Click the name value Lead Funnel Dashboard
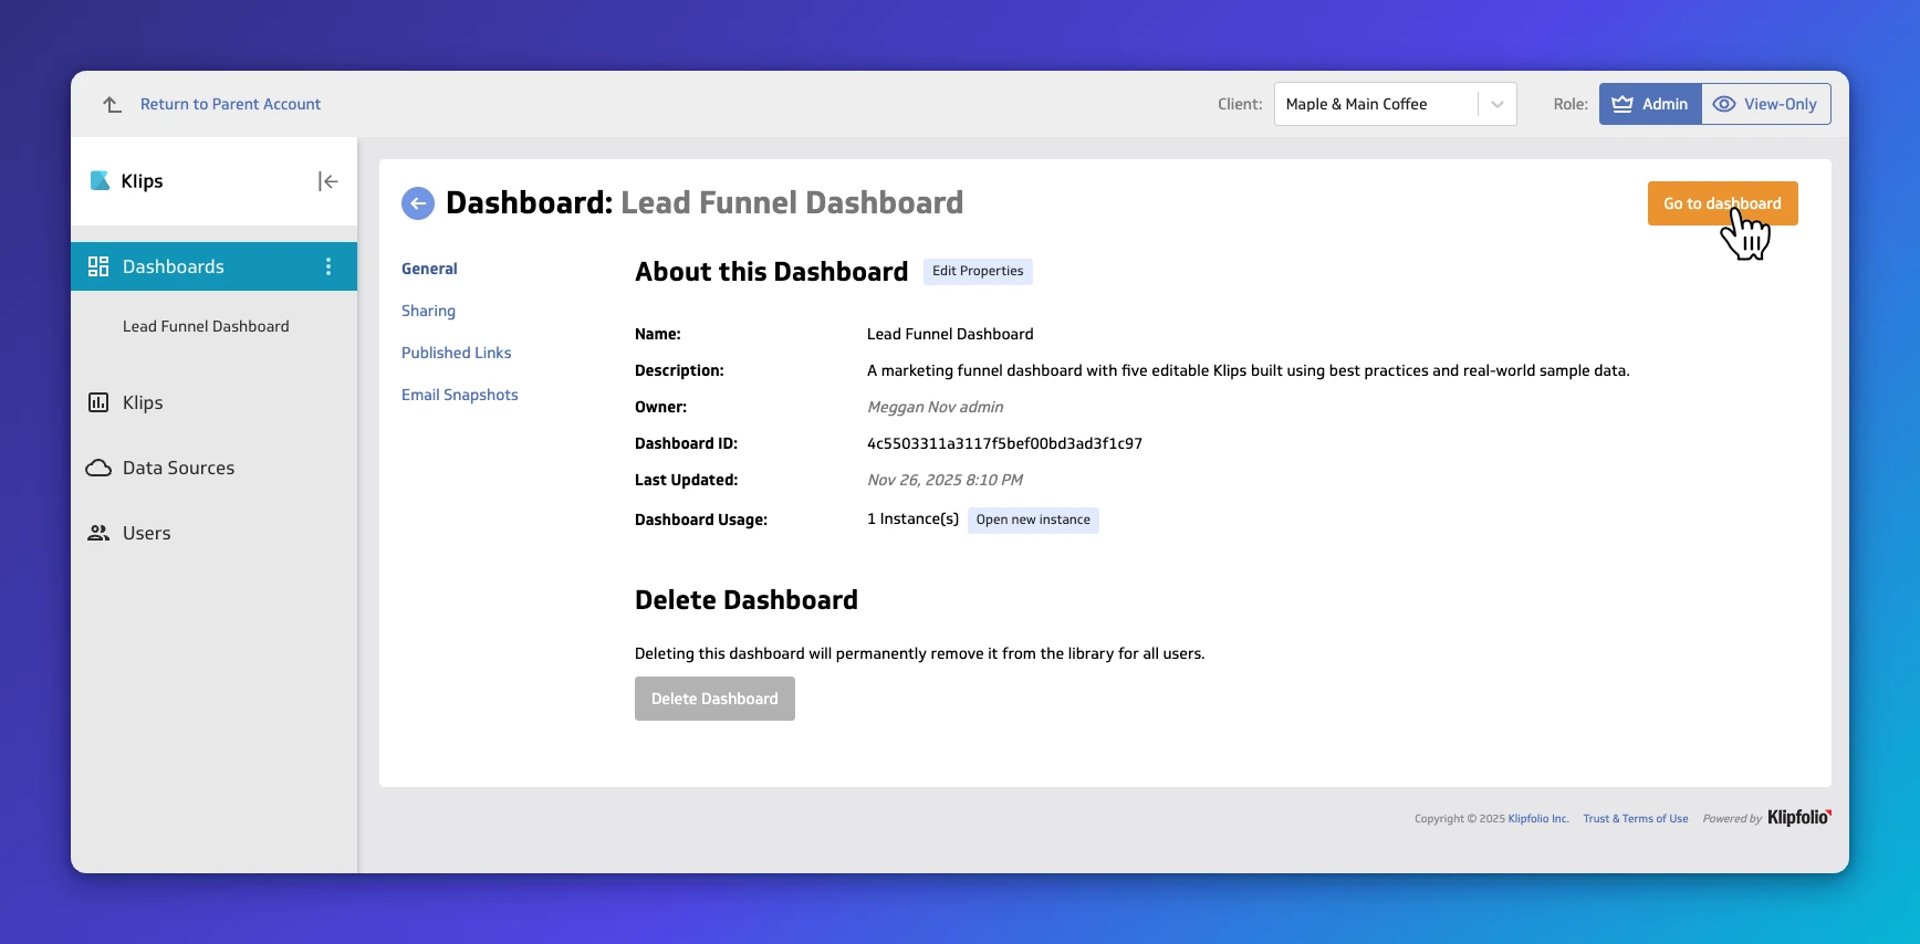Screen dimensions: 1920x944 pos(950,334)
